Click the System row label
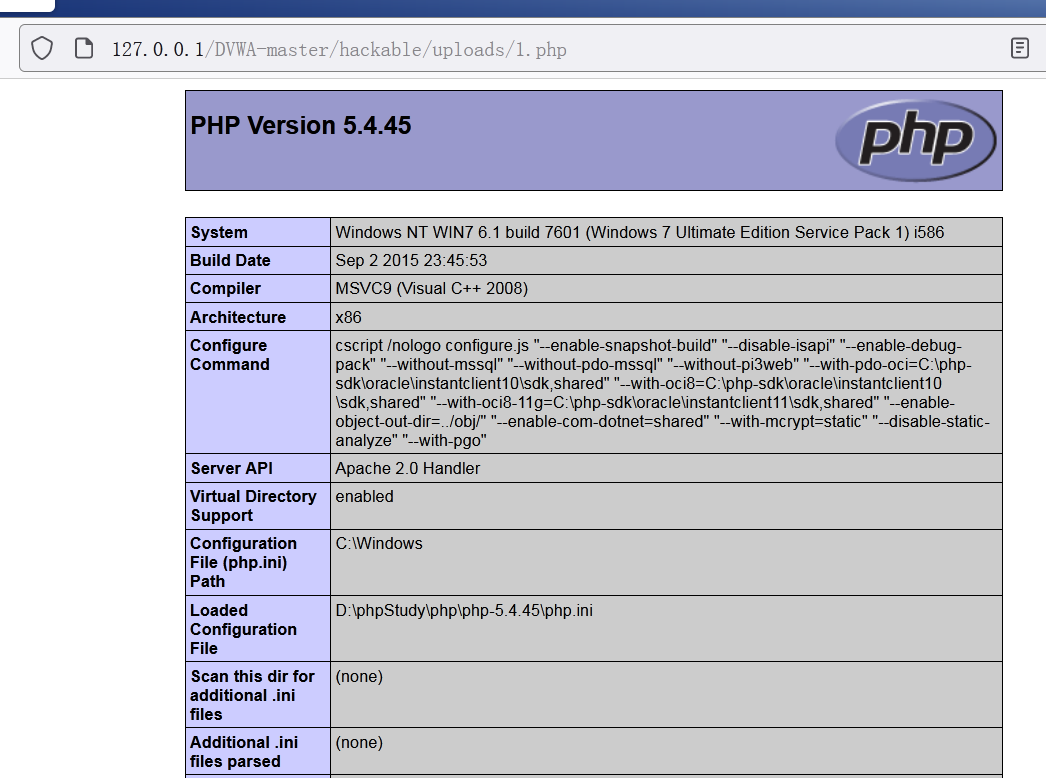This screenshot has width=1046, height=778. click(x=219, y=232)
